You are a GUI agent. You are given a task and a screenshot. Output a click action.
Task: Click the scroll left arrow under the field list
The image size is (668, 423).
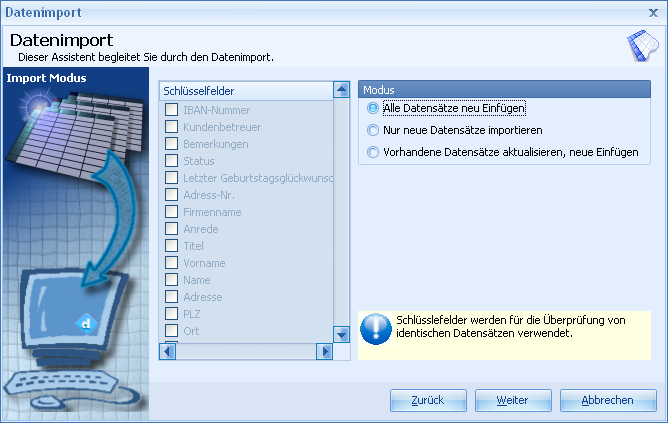[167, 351]
